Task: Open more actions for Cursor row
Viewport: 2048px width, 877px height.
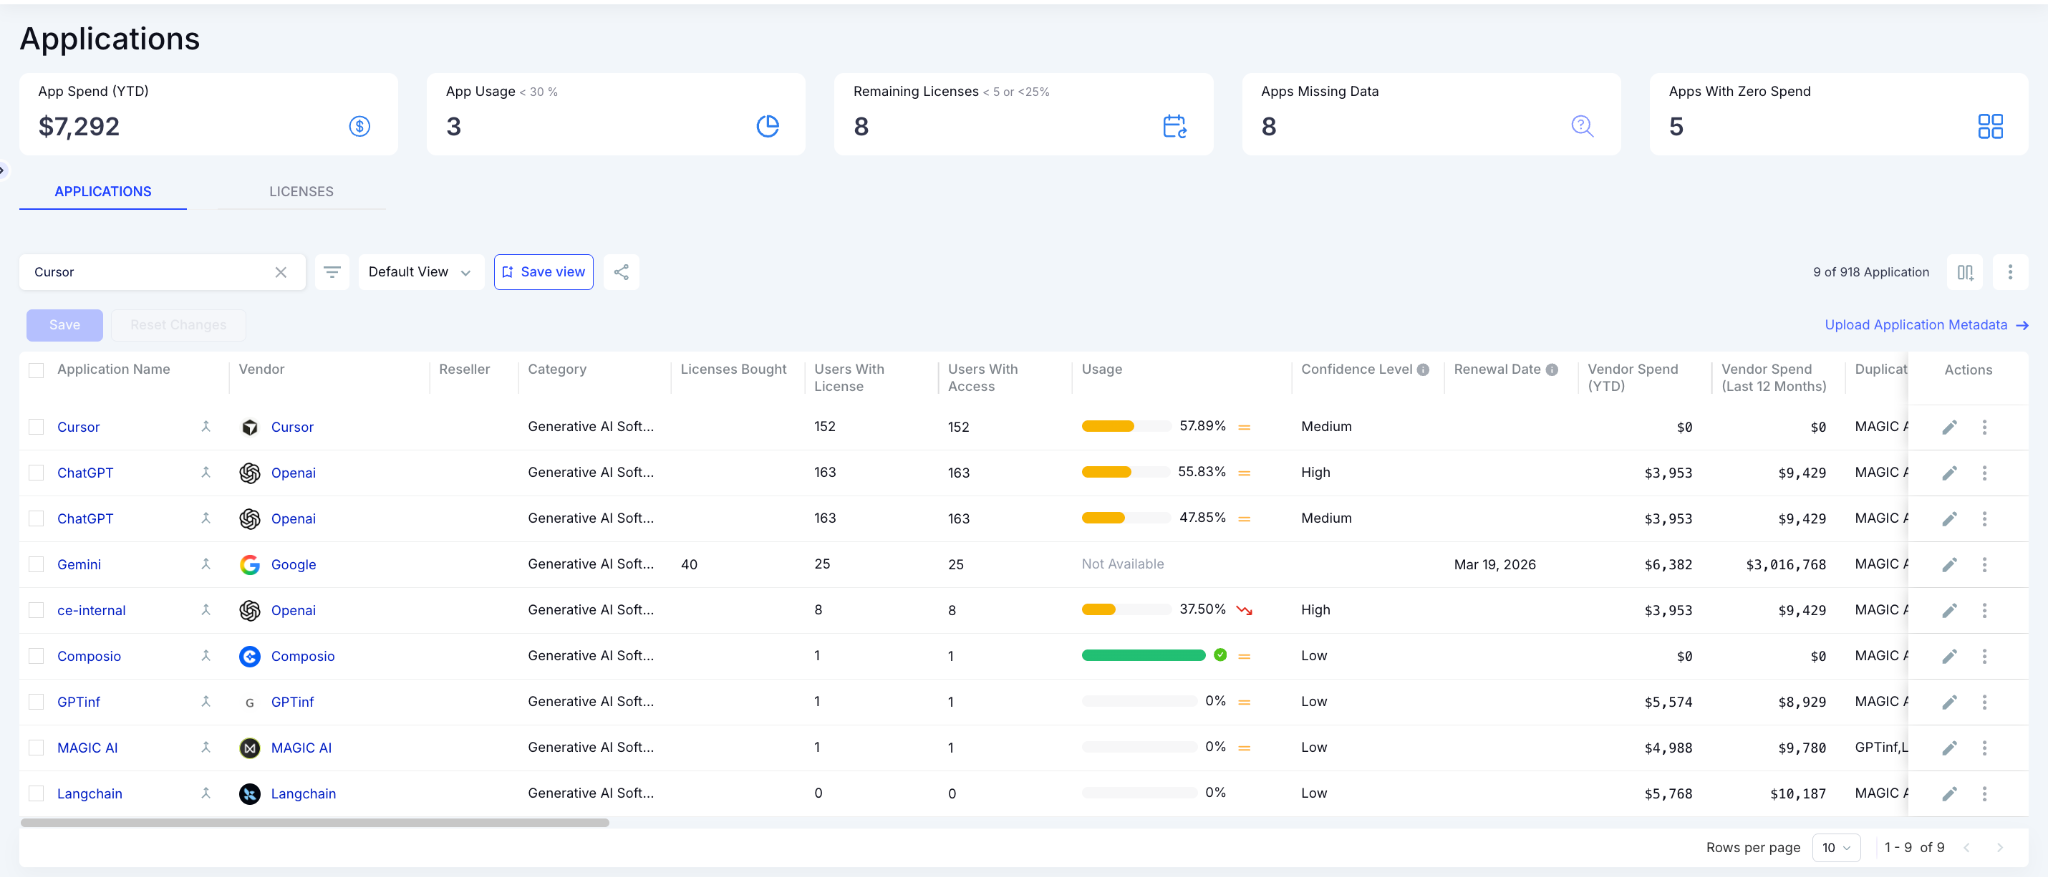Action: (1985, 427)
